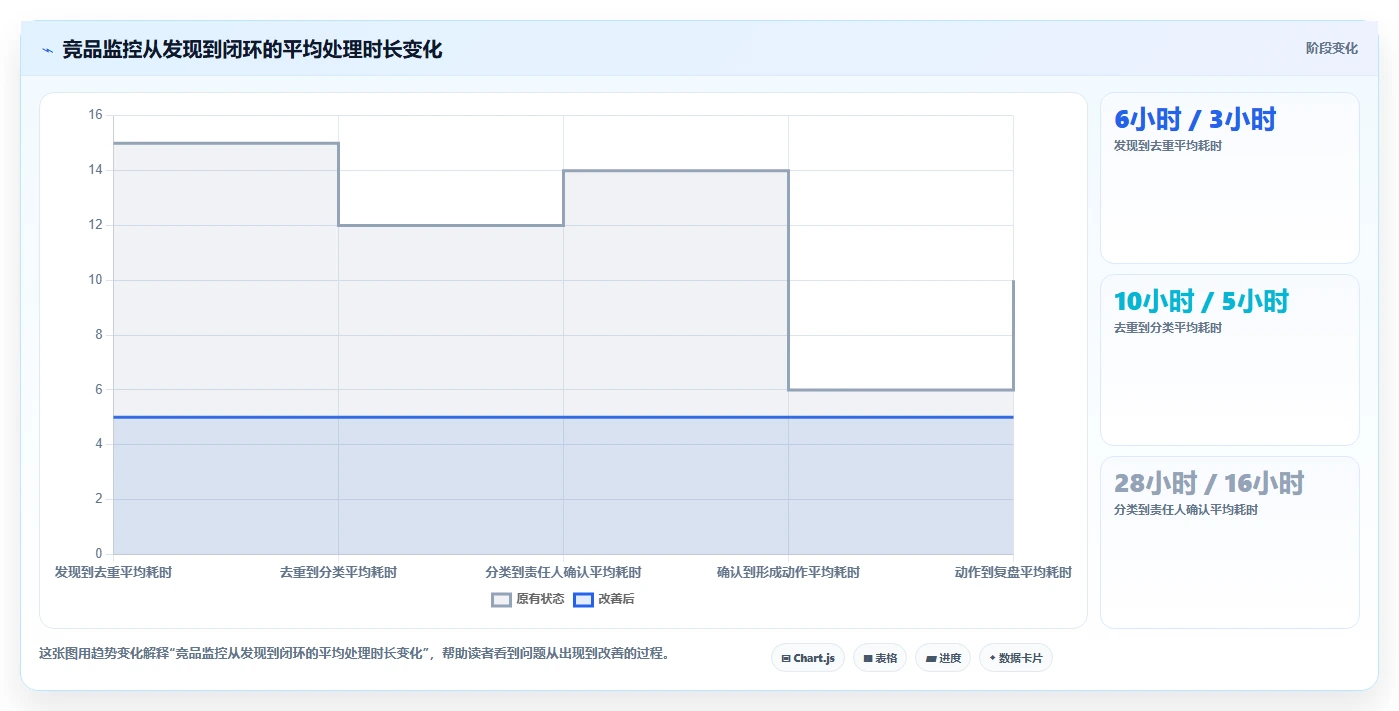The image size is (1399, 711).
Task: Click the 数据卡片 tag chip
Action: coord(1016,658)
